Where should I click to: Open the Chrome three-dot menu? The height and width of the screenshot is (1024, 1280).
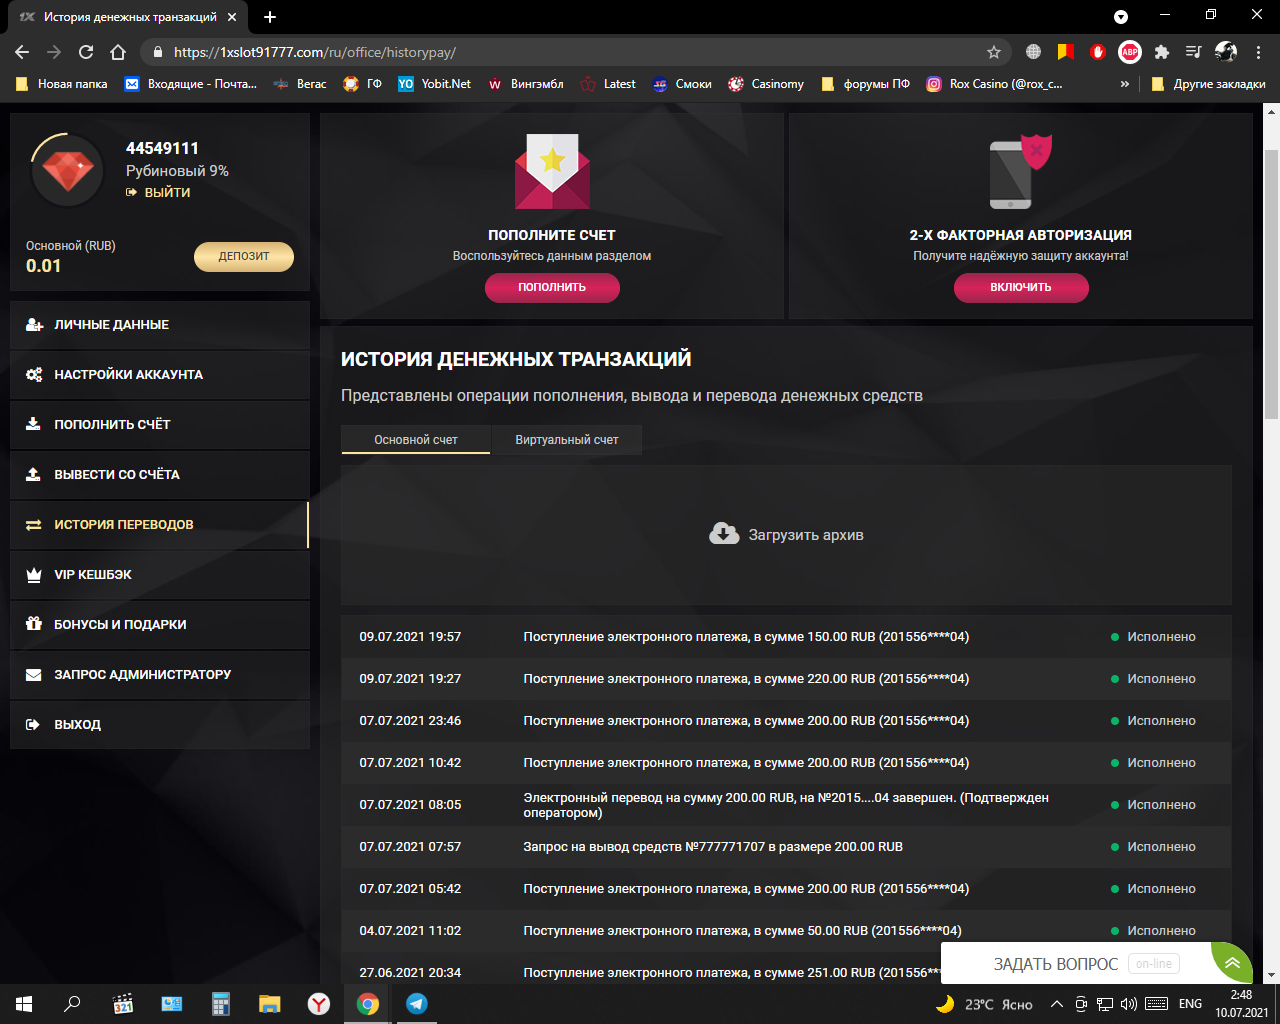tap(1259, 52)
